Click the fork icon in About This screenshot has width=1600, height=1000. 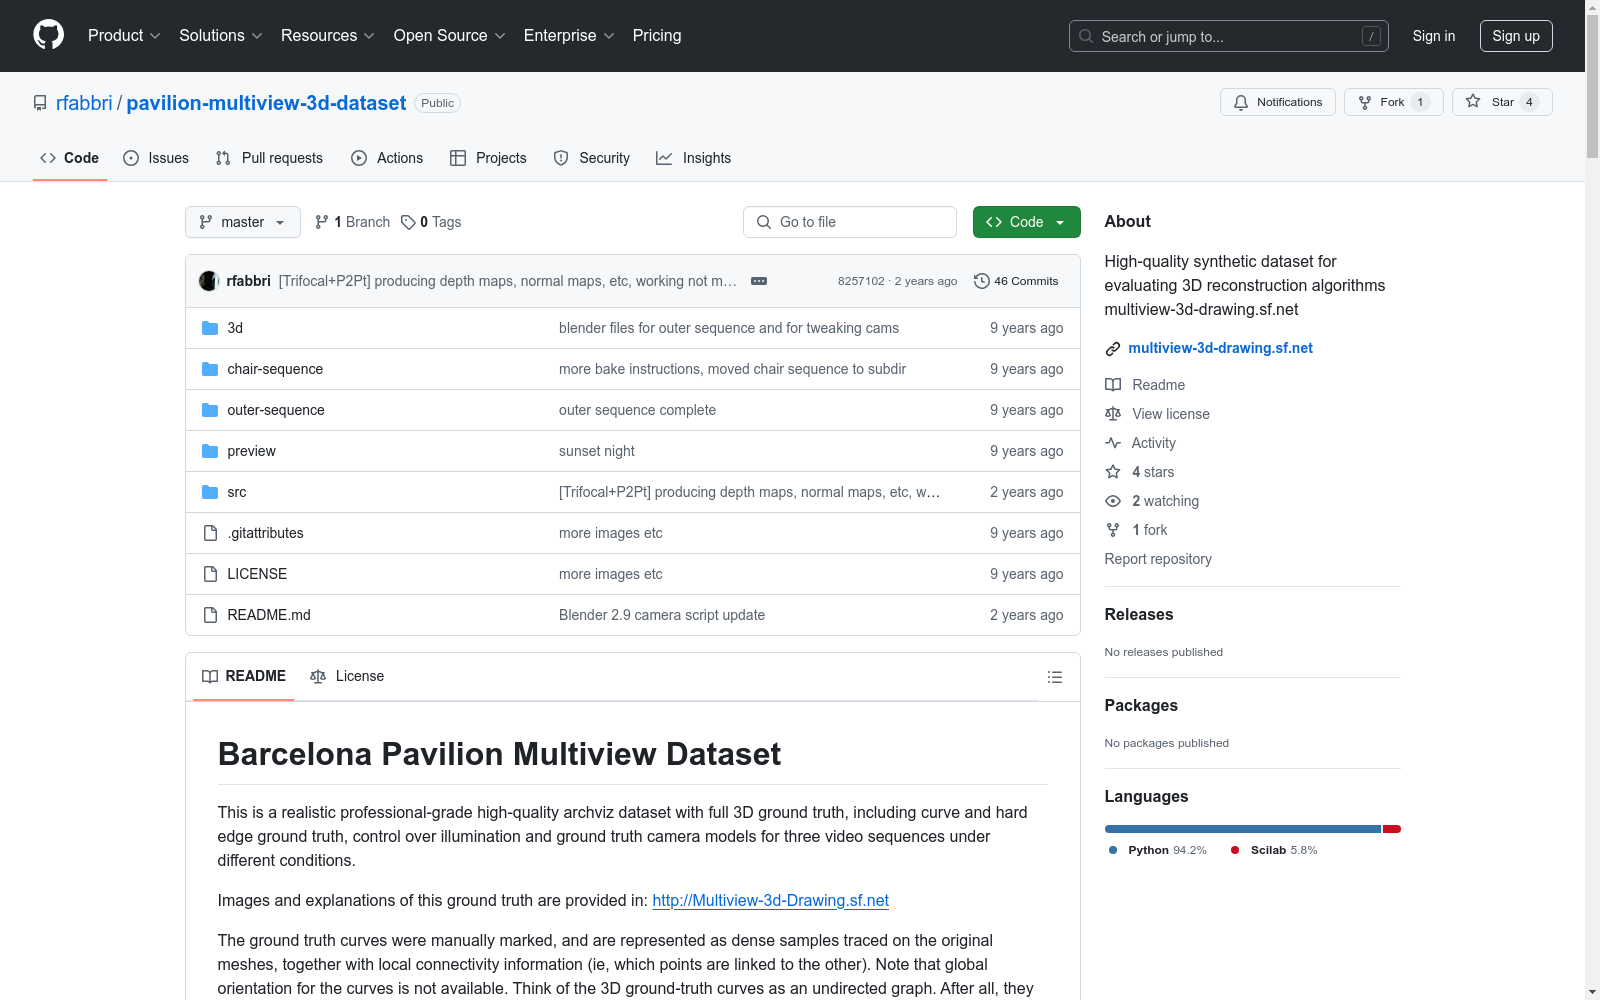[1113, 530]
